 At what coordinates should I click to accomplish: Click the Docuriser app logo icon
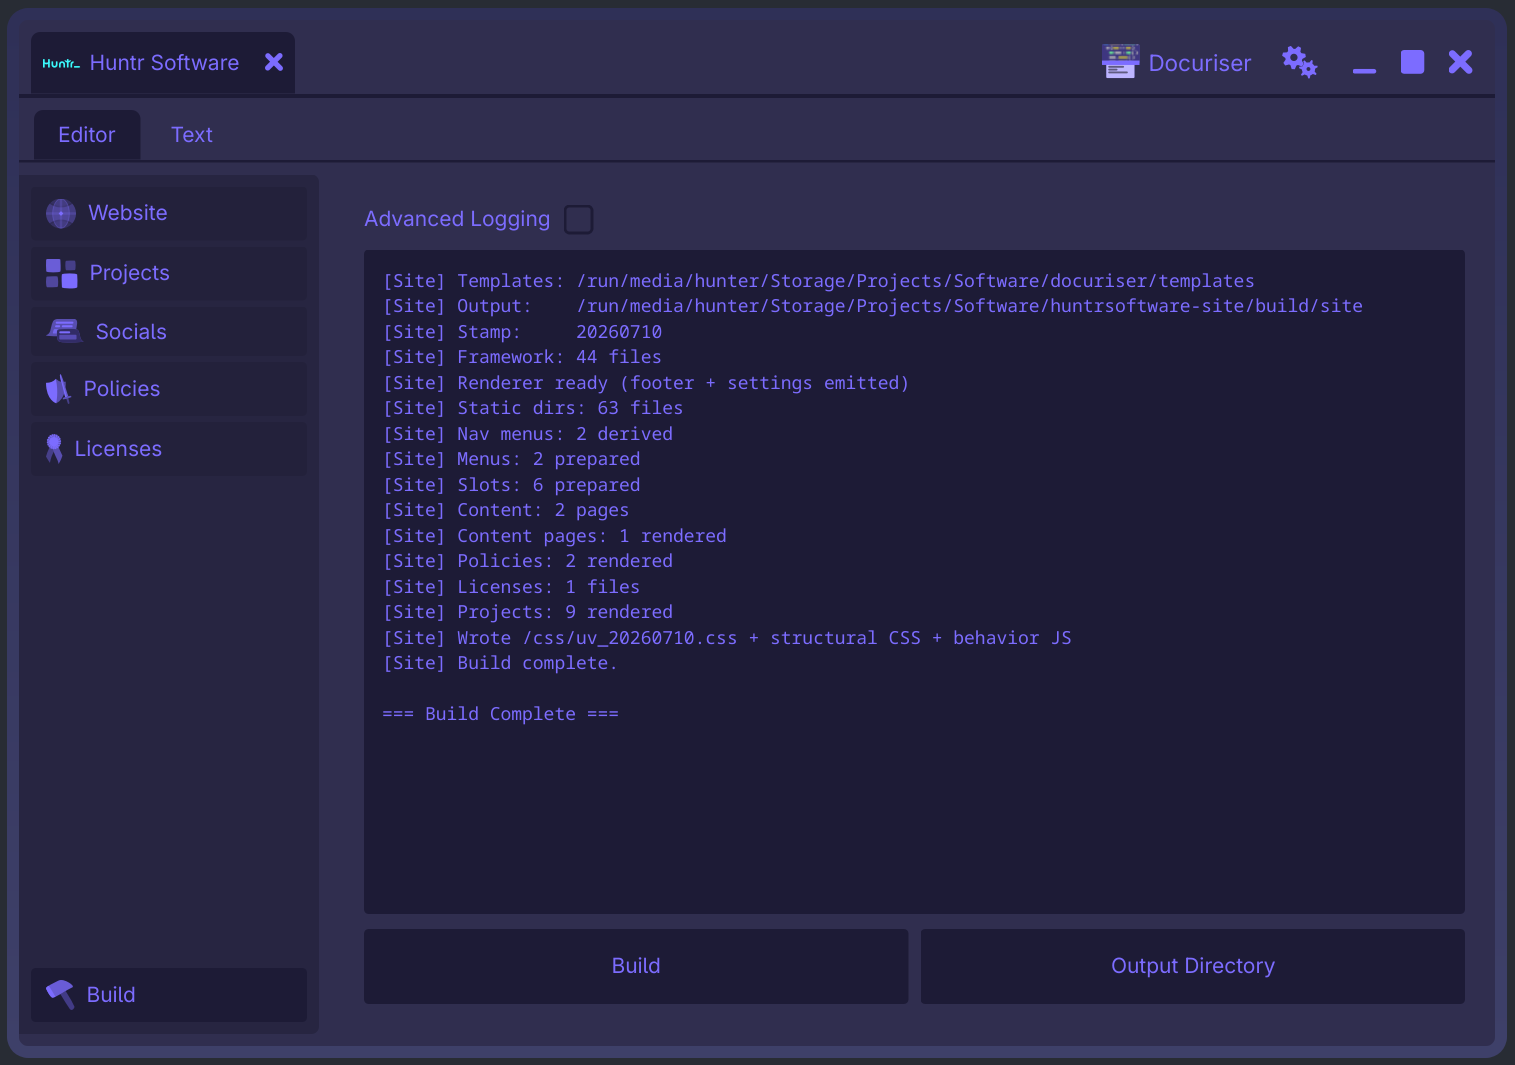tap(1120, 61)
